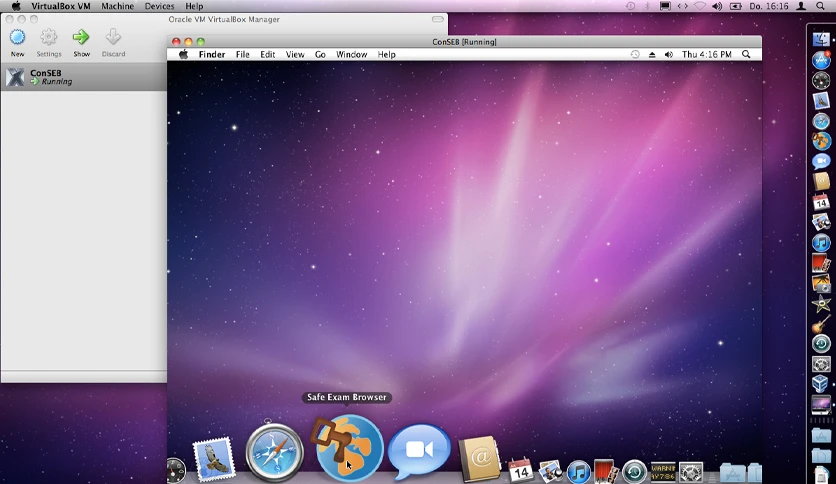This screenshot has width=836, height=484.
Task: Click host clock Do. 16:16
Action: coord(769,6)
